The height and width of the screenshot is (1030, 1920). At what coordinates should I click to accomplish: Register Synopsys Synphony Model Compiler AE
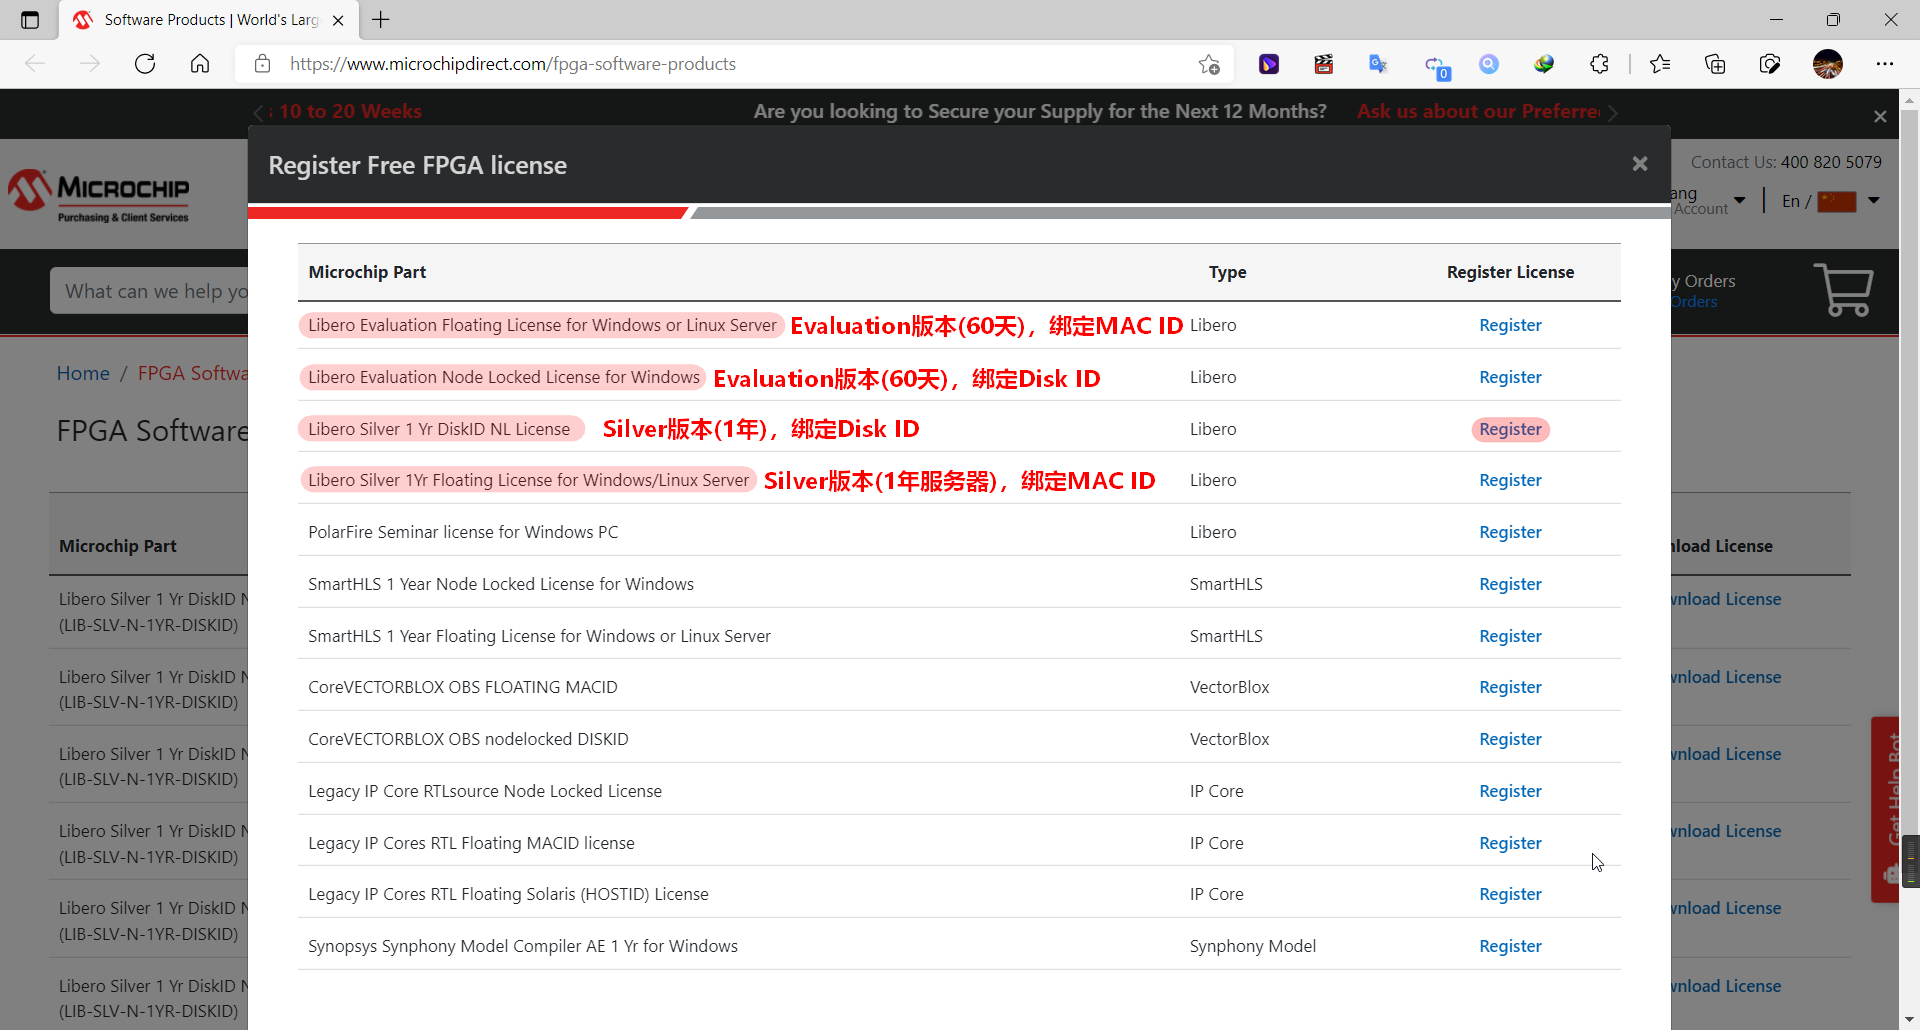1510,946
